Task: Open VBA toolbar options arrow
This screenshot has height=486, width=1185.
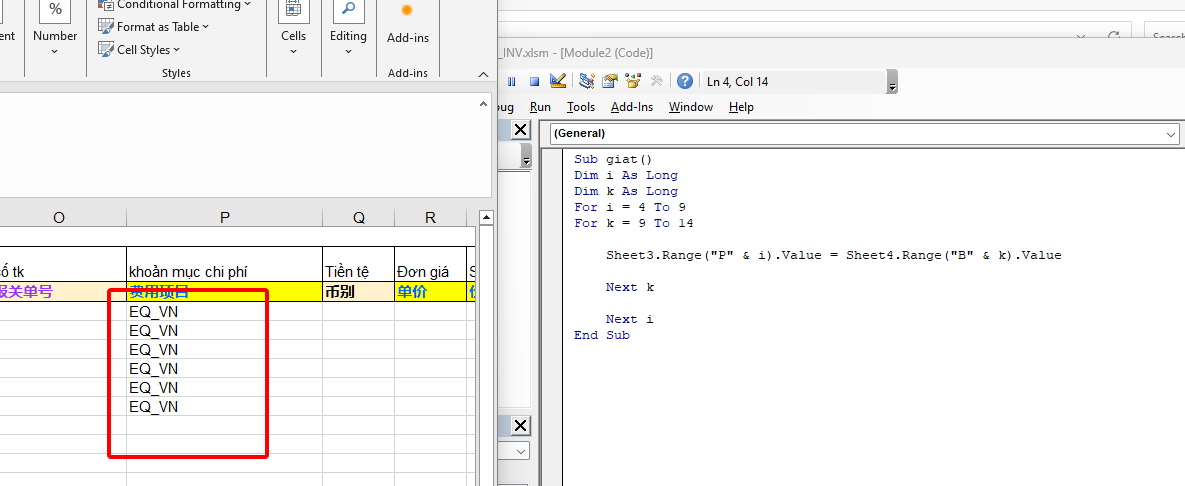Action: click(x=893, y=82)
